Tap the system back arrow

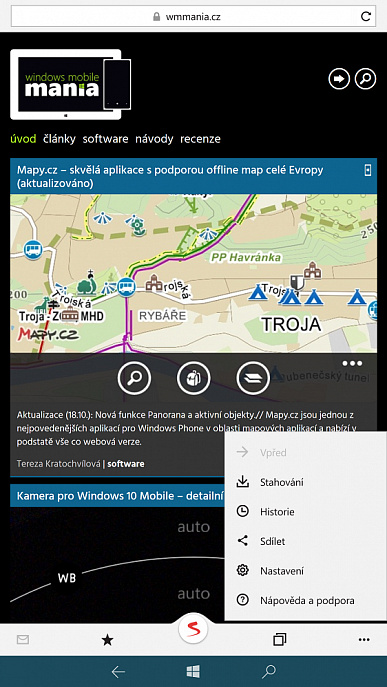tap(118, 672)
